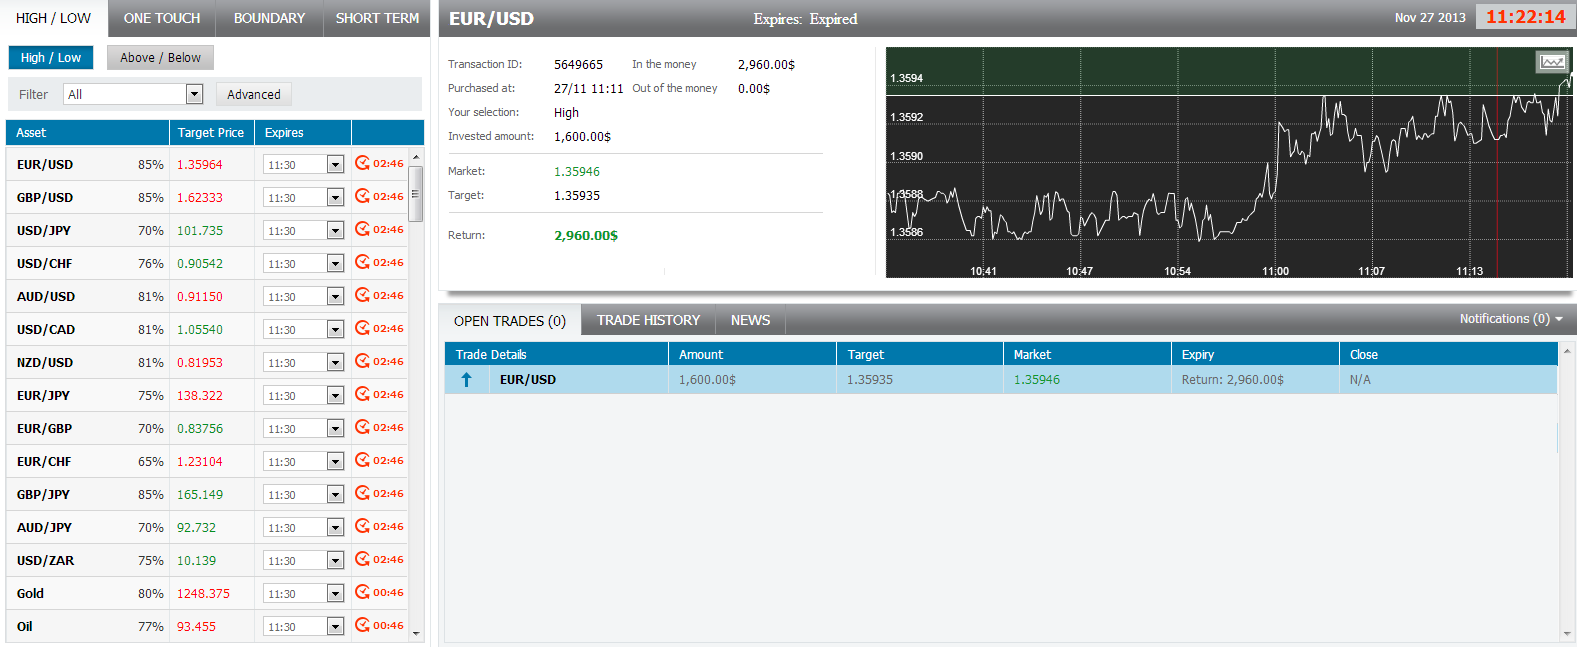Screen dimensions: 1577x647
Task: Click the NZD/USD row timer clock icon
Action: click(x=362, y=362)
